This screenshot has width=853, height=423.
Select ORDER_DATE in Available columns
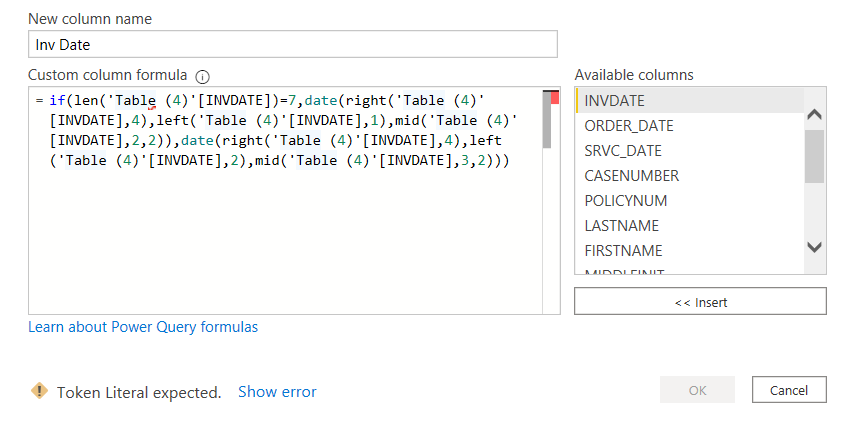690,126
